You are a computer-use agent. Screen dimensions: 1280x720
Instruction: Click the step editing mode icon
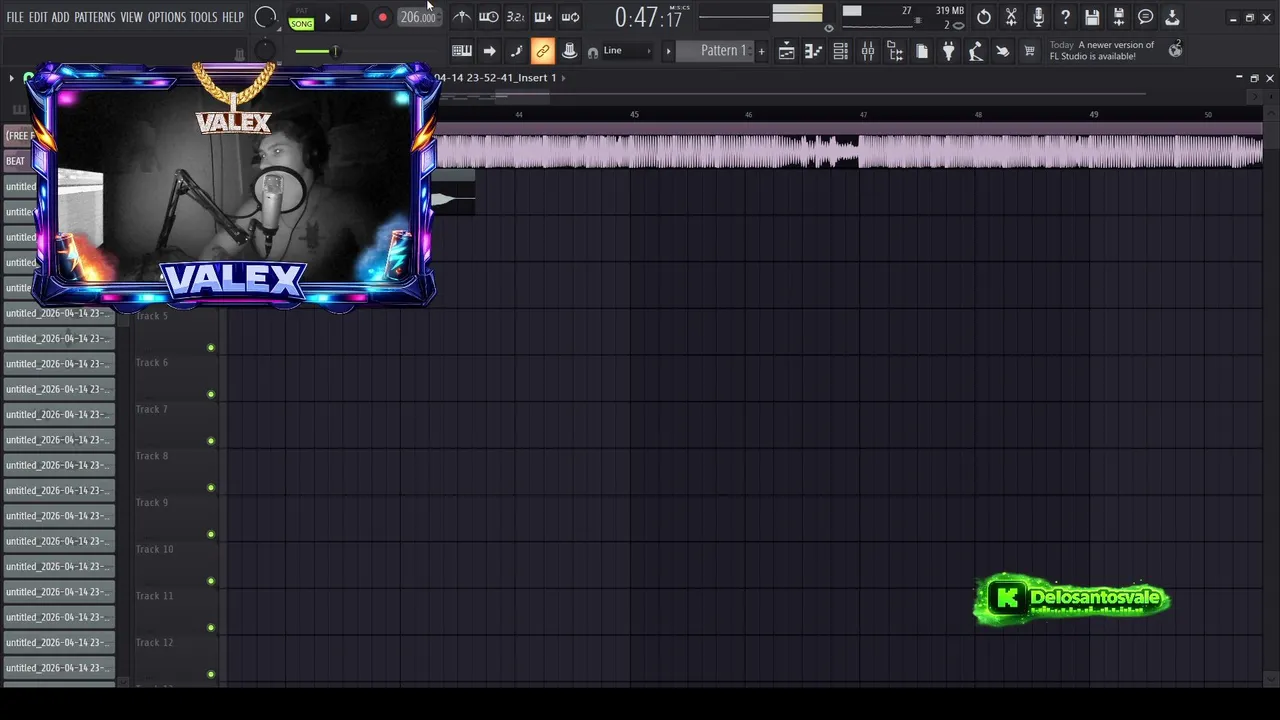point(516,51)
